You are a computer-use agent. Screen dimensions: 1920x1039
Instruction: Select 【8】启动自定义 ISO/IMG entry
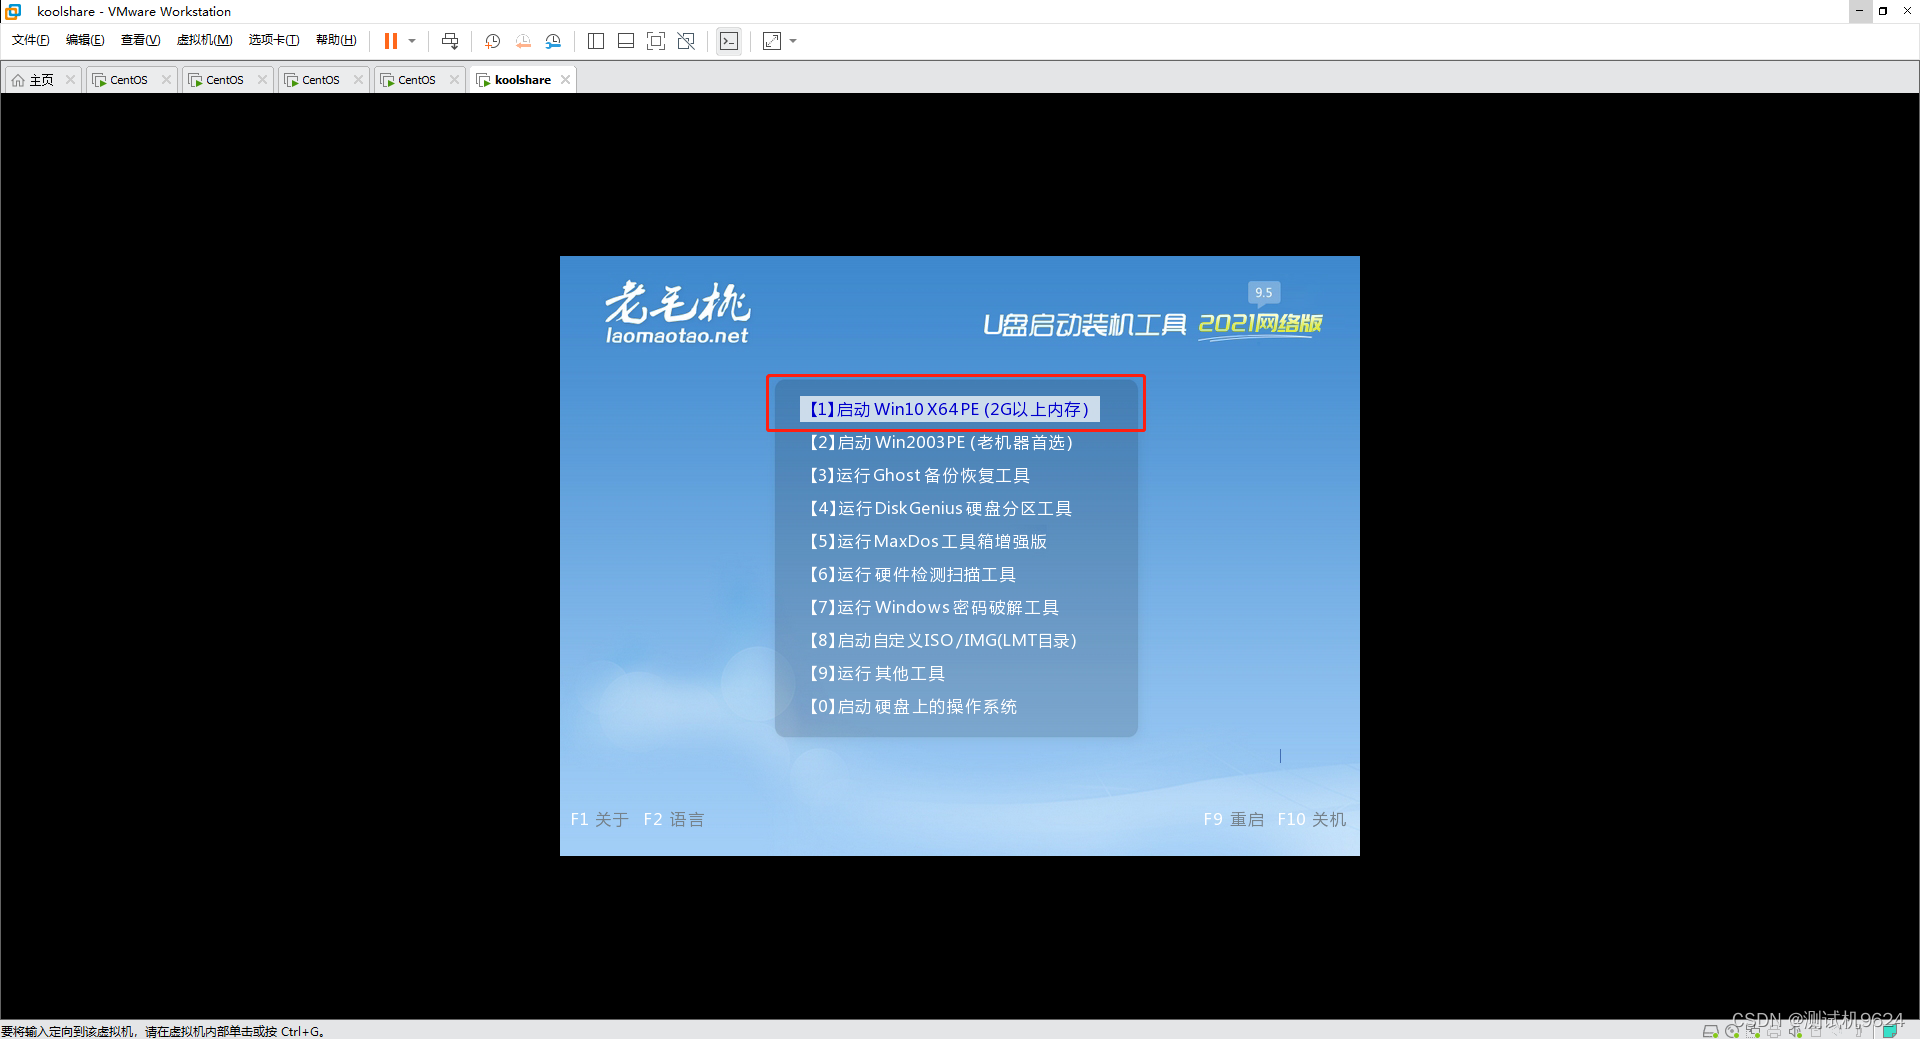pyautogui.click(x=943, y=640)
